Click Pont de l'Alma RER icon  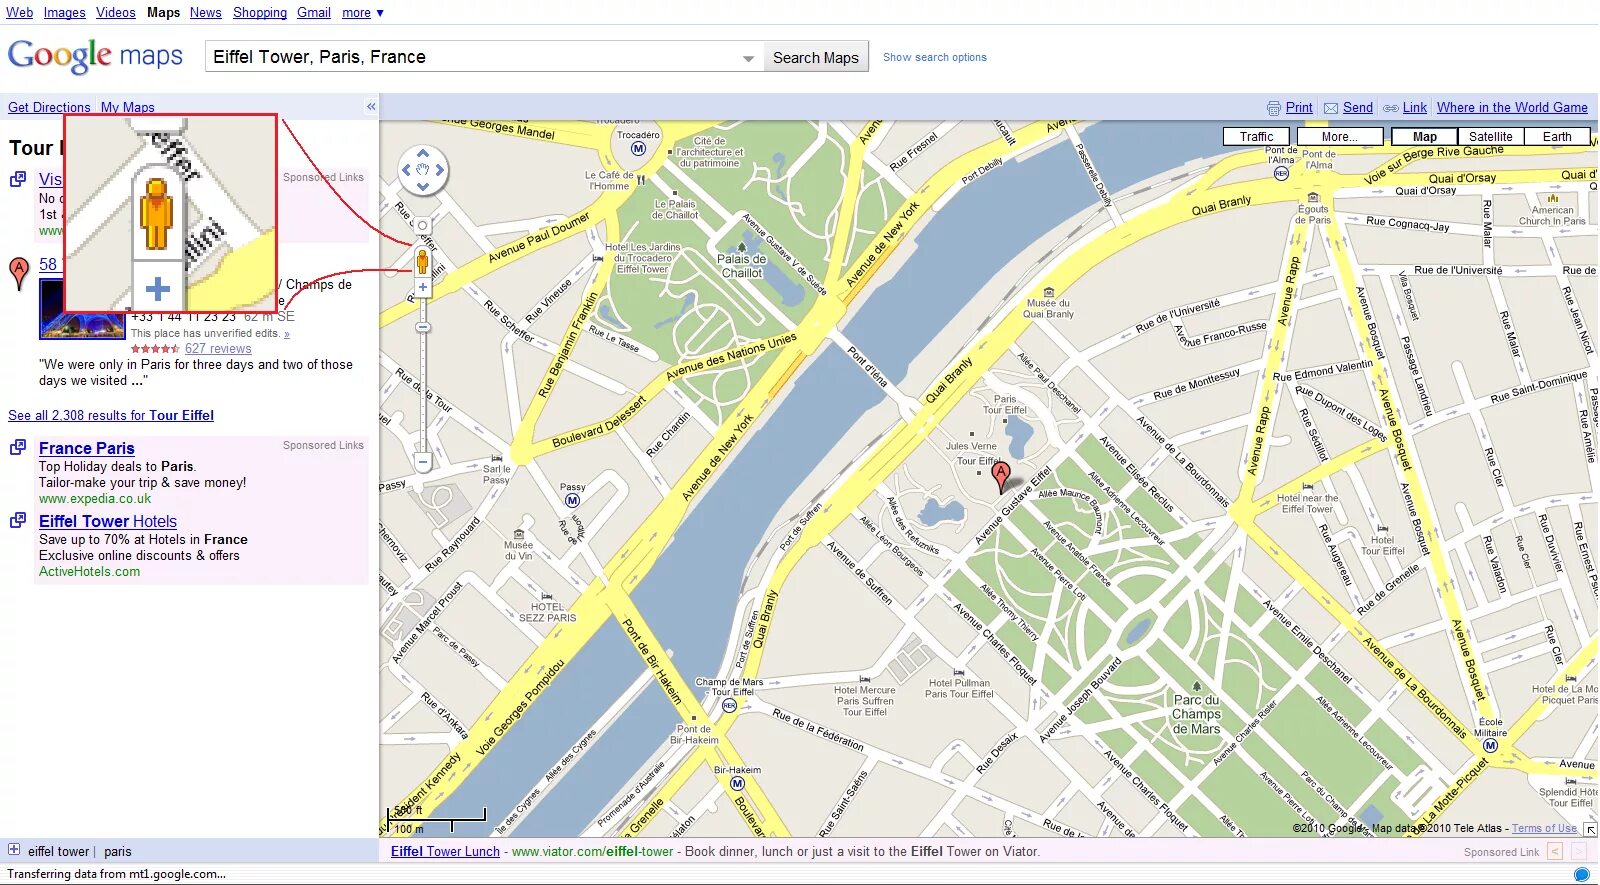point(1281,173)
